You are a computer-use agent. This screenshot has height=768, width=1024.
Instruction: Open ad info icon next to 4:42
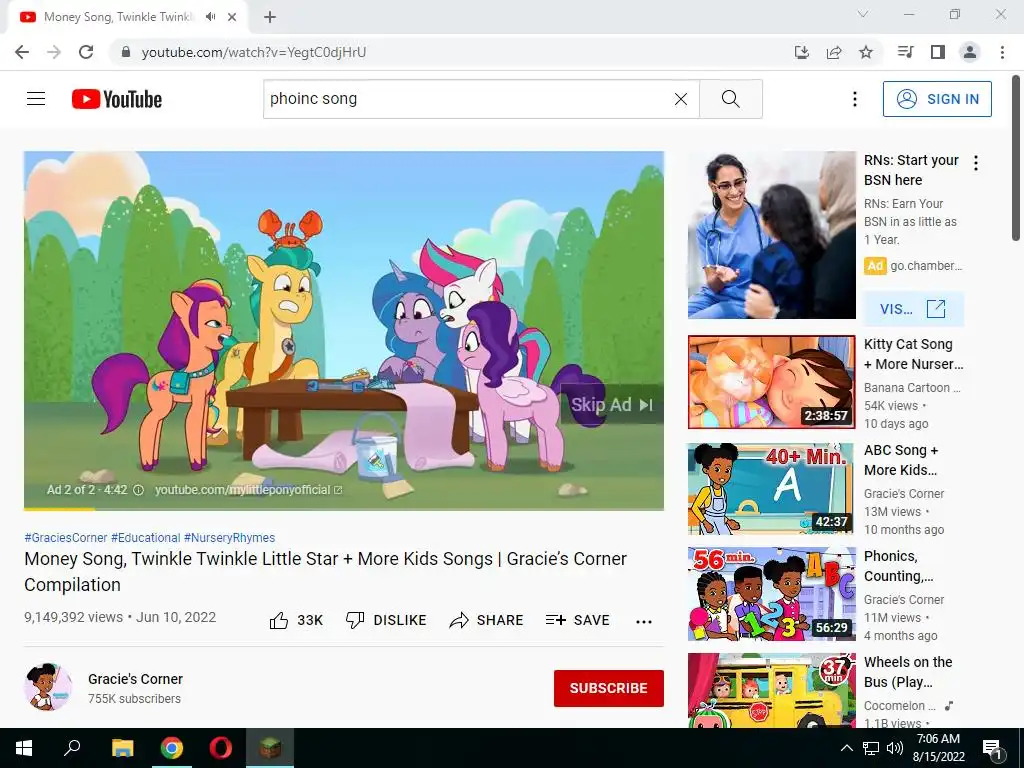[x=138, y=490]
